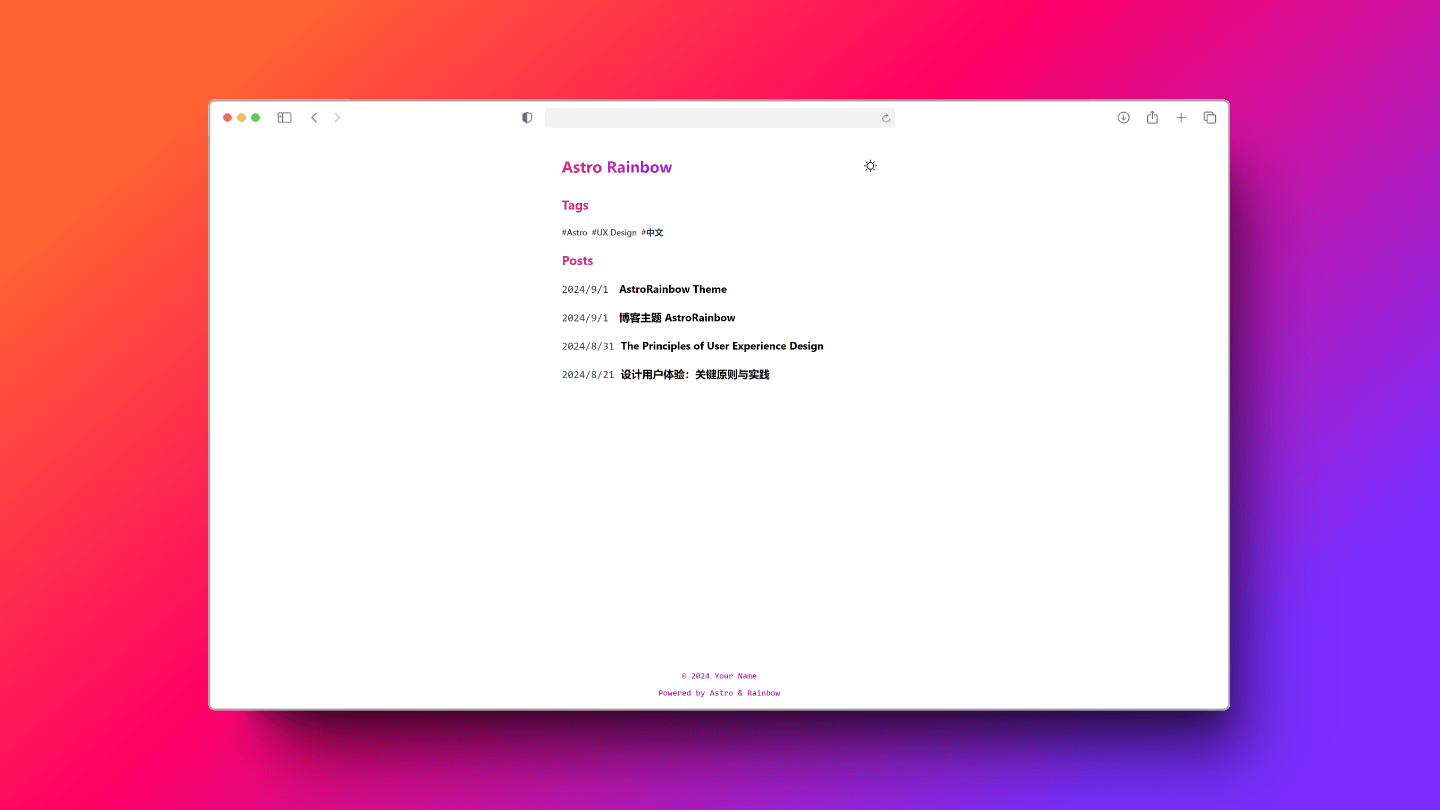
Task: Maximize the window with the green button
Action: point(255,118)
